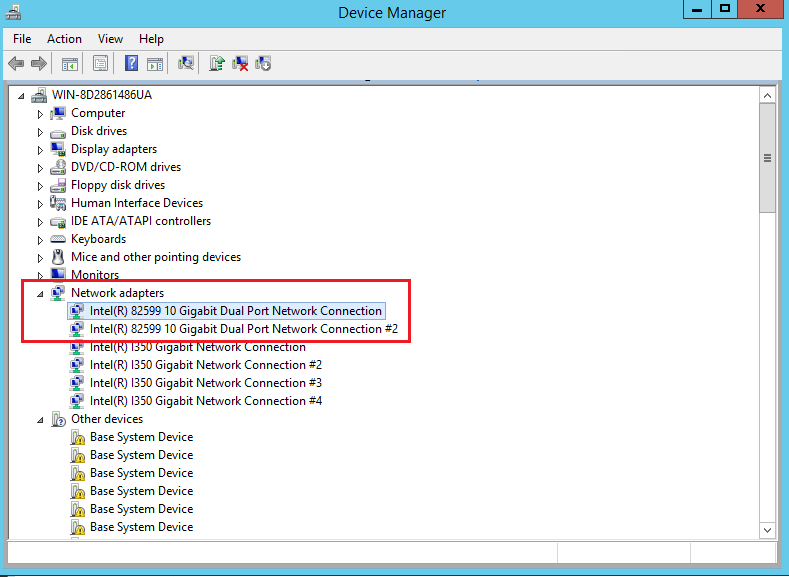Screen dimensions: 789x577
Task: Collapse the Network adapters category
Action: [40, 294]
